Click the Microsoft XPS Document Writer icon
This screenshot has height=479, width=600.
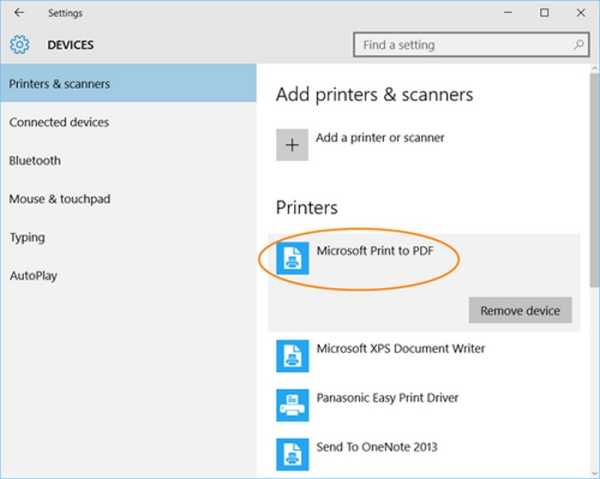click(x=292, y=355)
